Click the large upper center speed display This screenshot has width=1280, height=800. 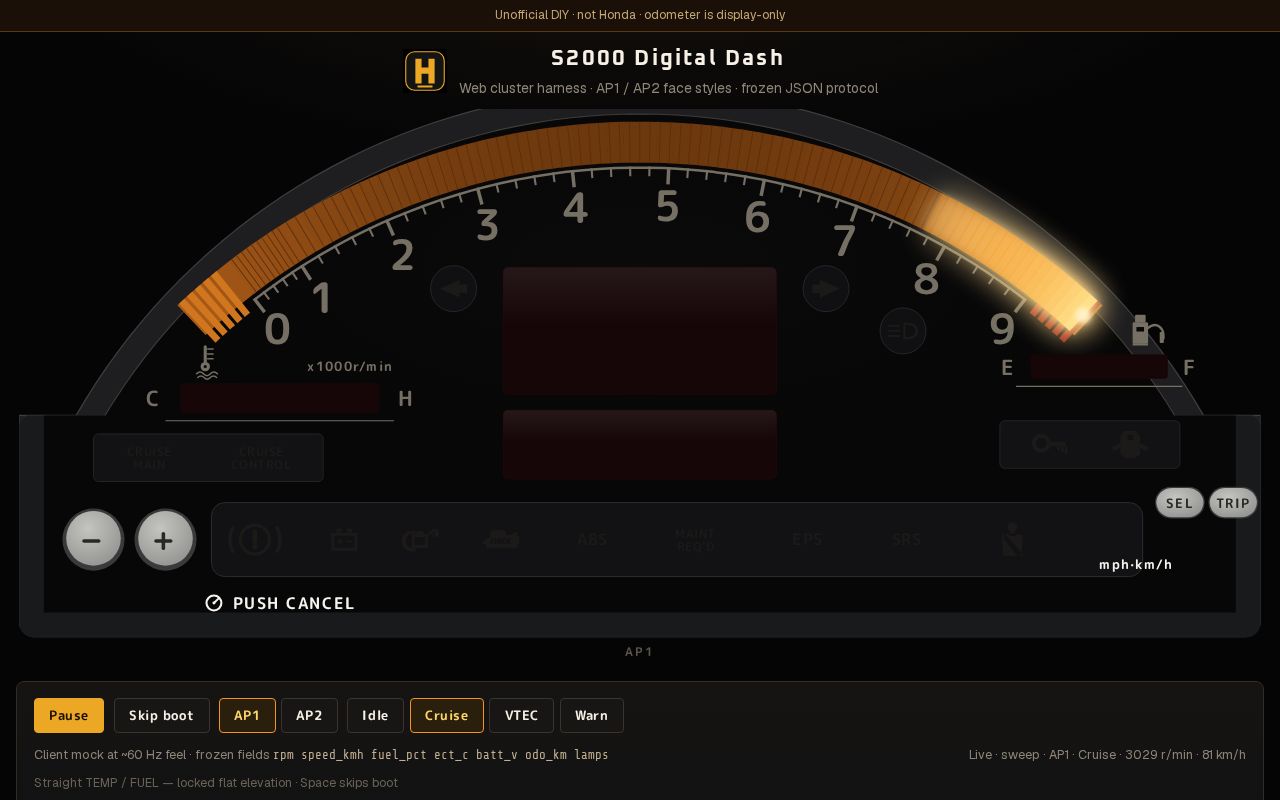(x=640, y=331)
